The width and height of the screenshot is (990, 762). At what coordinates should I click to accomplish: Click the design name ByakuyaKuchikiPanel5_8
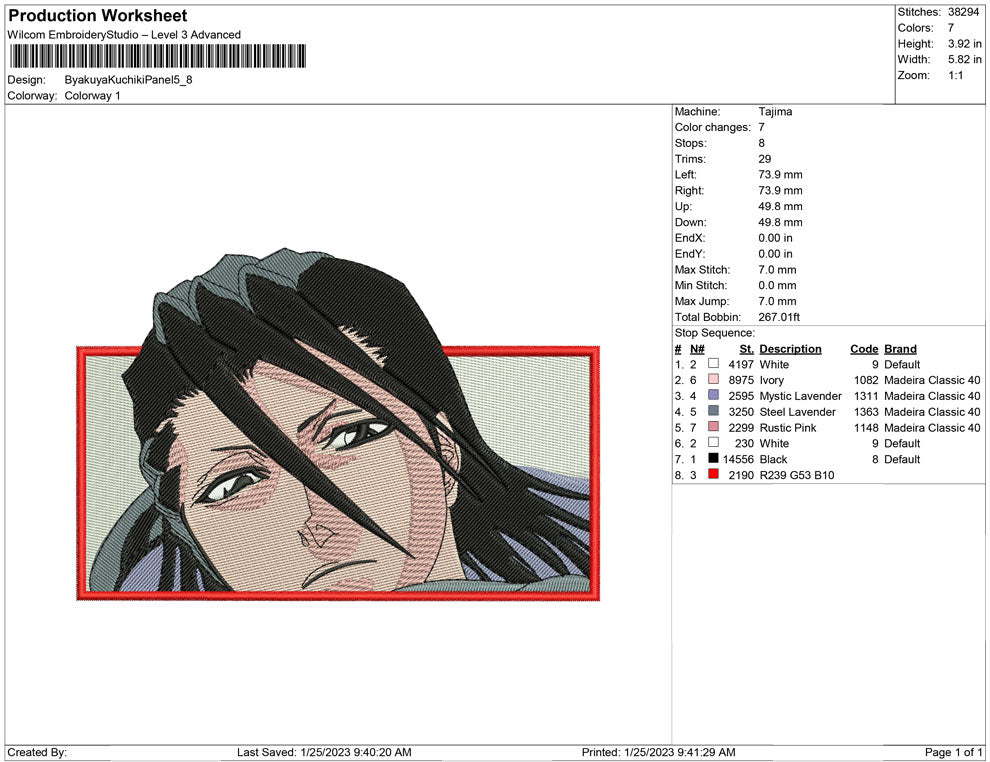click(x=128, y=80)
